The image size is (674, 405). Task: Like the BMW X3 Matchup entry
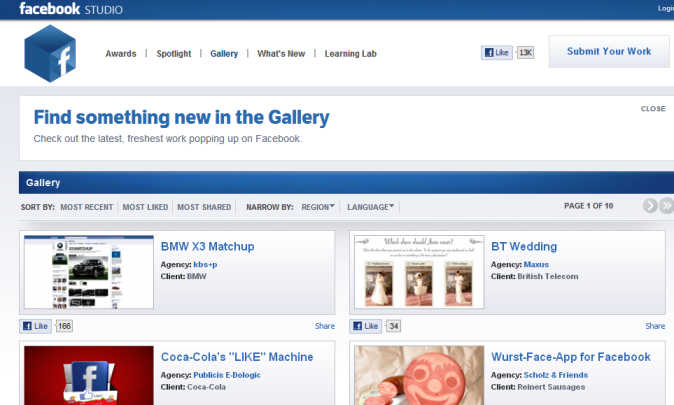[x=35, y=326]
